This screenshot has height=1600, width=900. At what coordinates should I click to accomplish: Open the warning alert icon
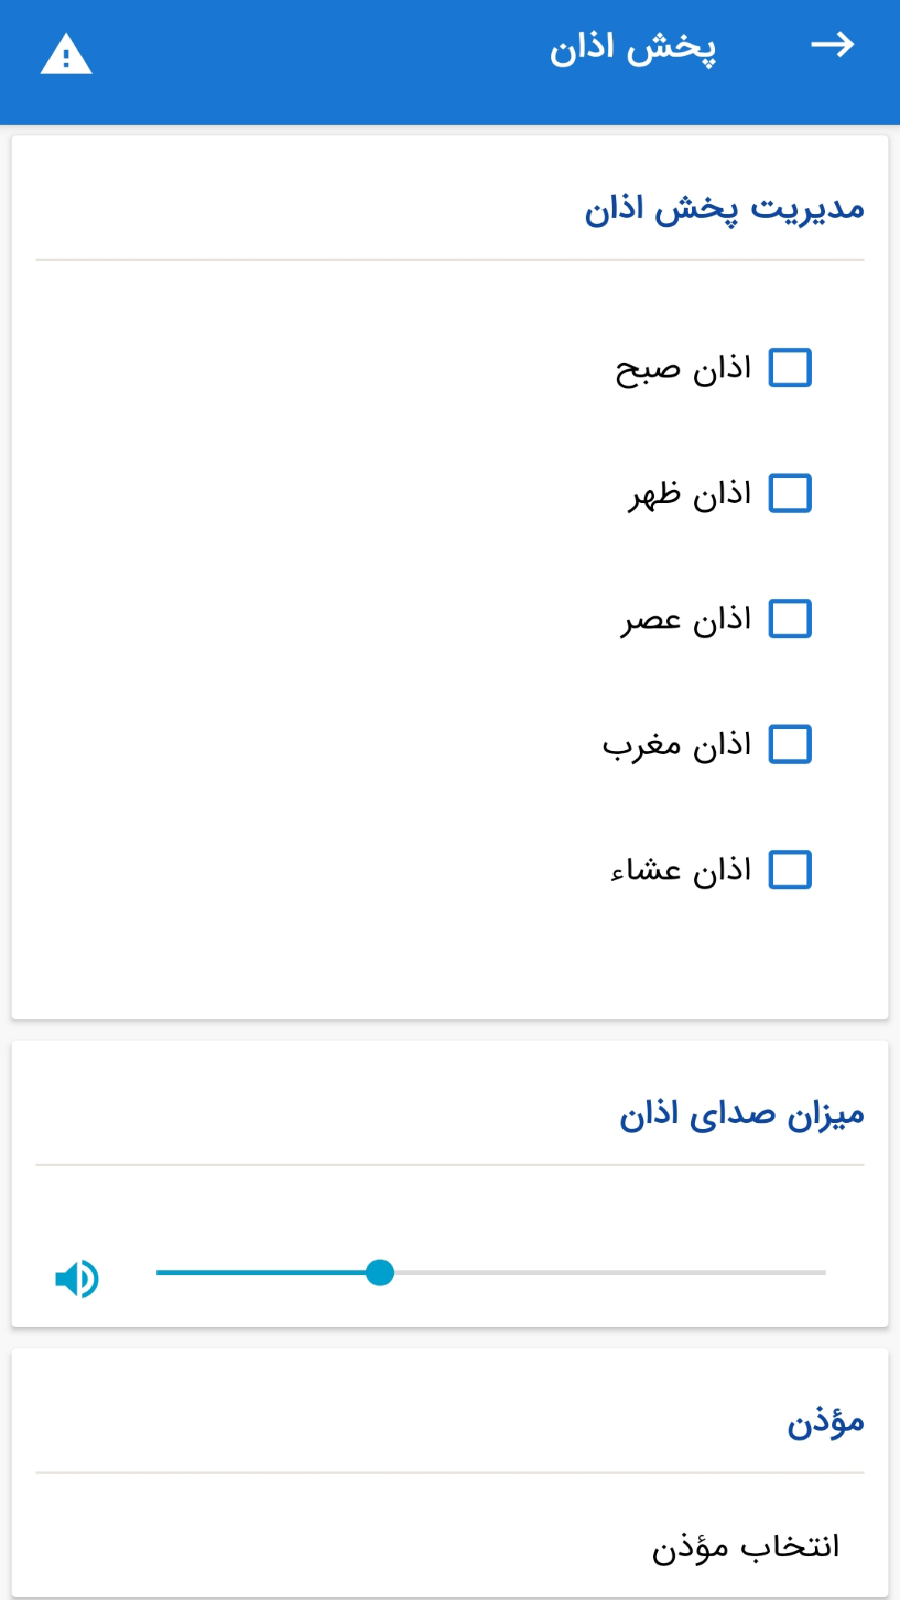[x=66, y=53]
